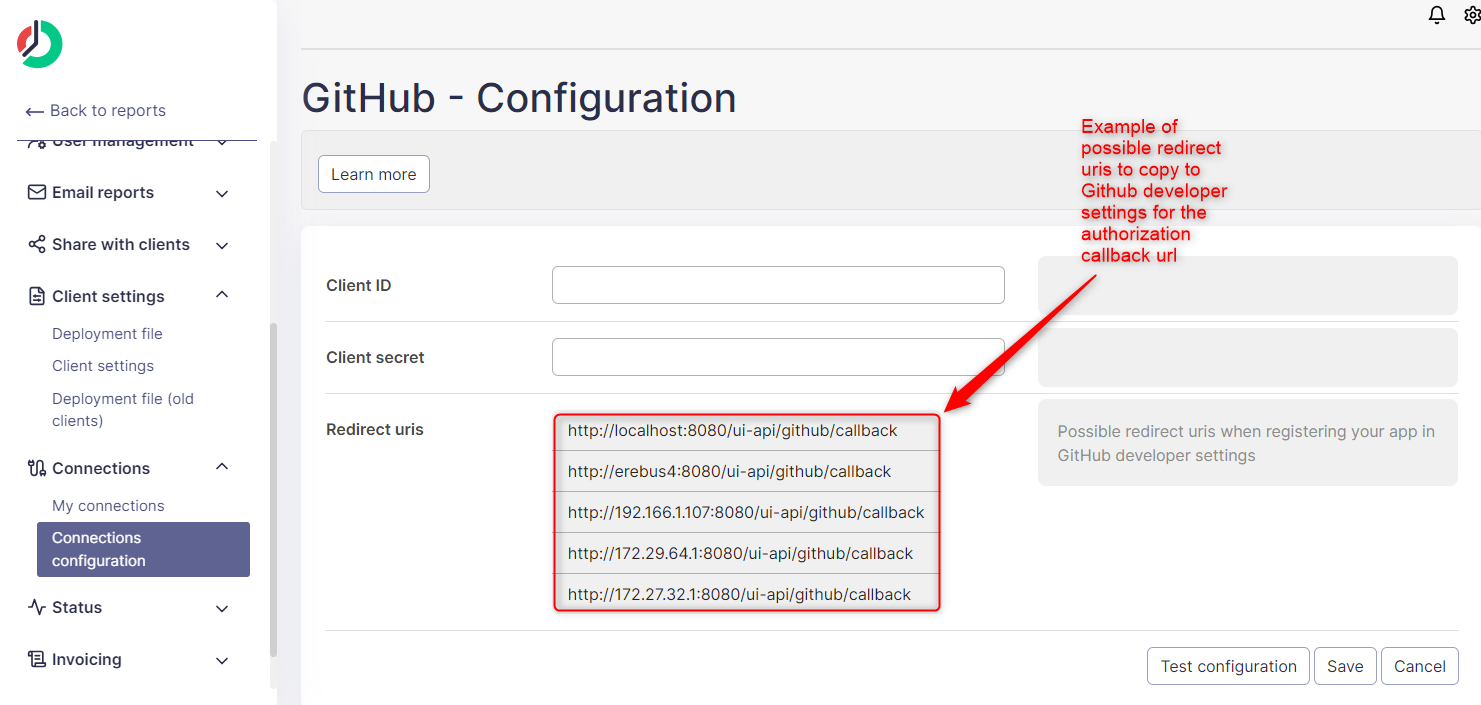Click the Learn more button
The image size is (1481, 705).
pyautogui.click(x=373, y=174)
